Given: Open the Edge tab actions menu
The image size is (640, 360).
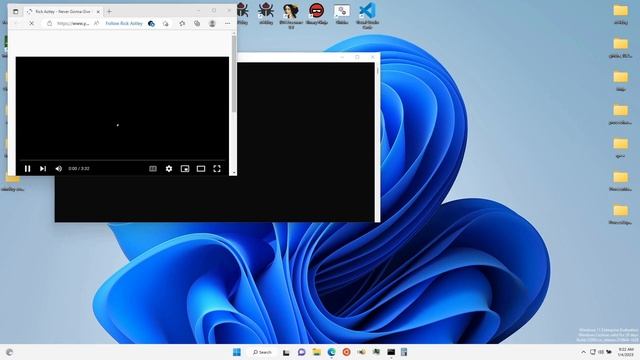Looking at the screenshot, I should (16, 11).
